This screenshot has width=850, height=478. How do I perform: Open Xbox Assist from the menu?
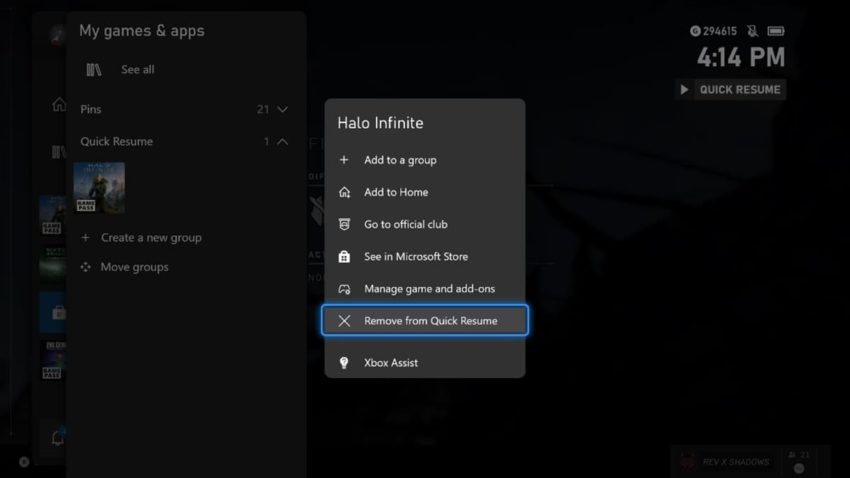391,363
